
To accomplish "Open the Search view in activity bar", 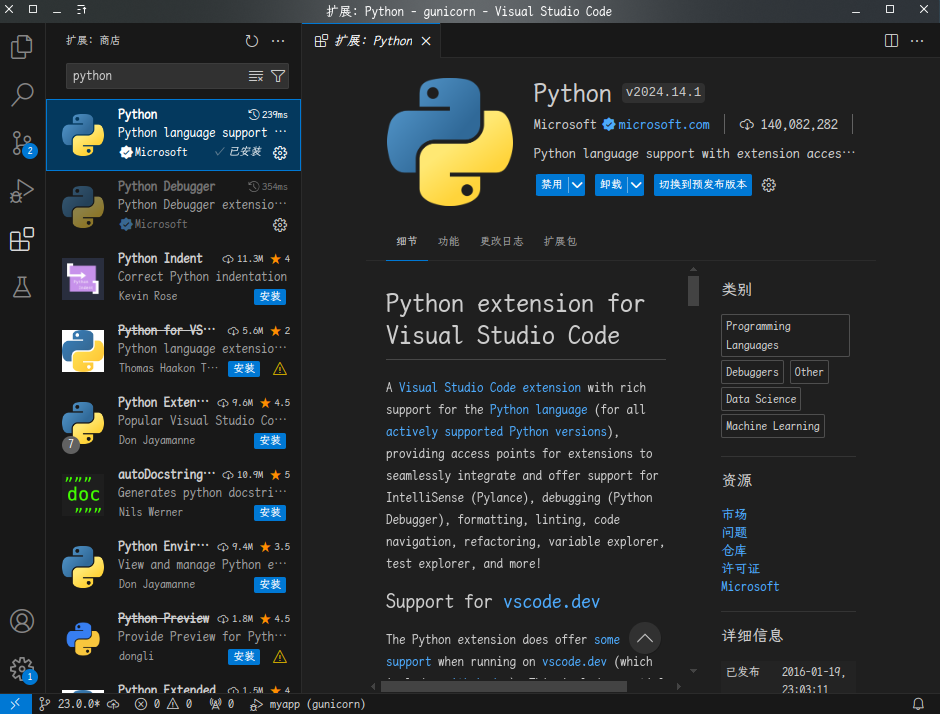I will (x=22, y=95).
